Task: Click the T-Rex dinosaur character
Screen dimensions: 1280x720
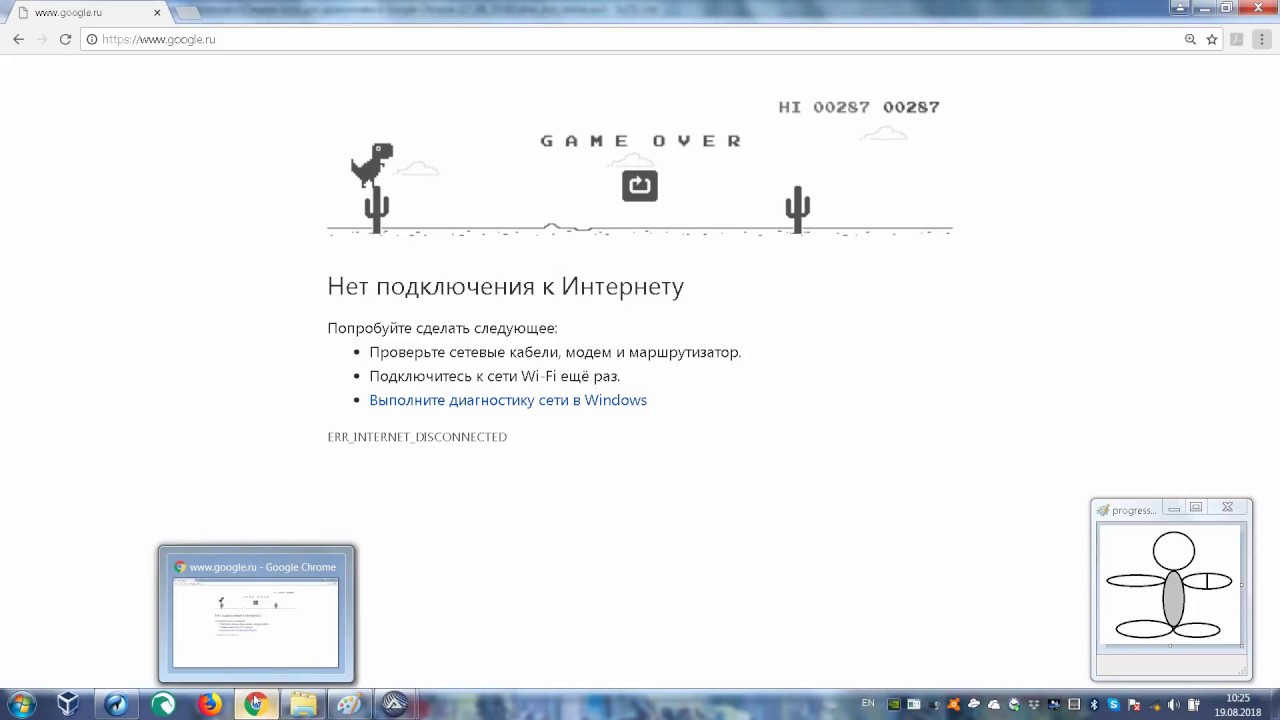Action: pos(371,166)
